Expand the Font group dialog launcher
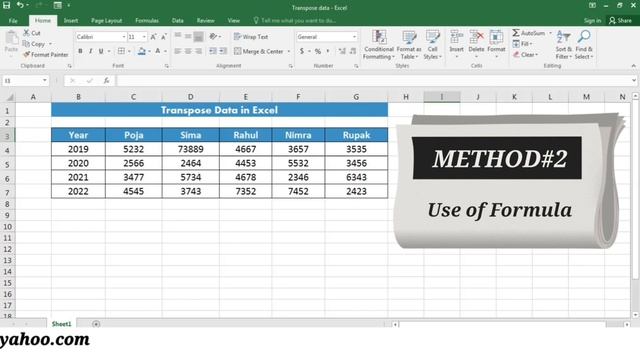This screenshot has width=640, height=360. click(167, 66)
